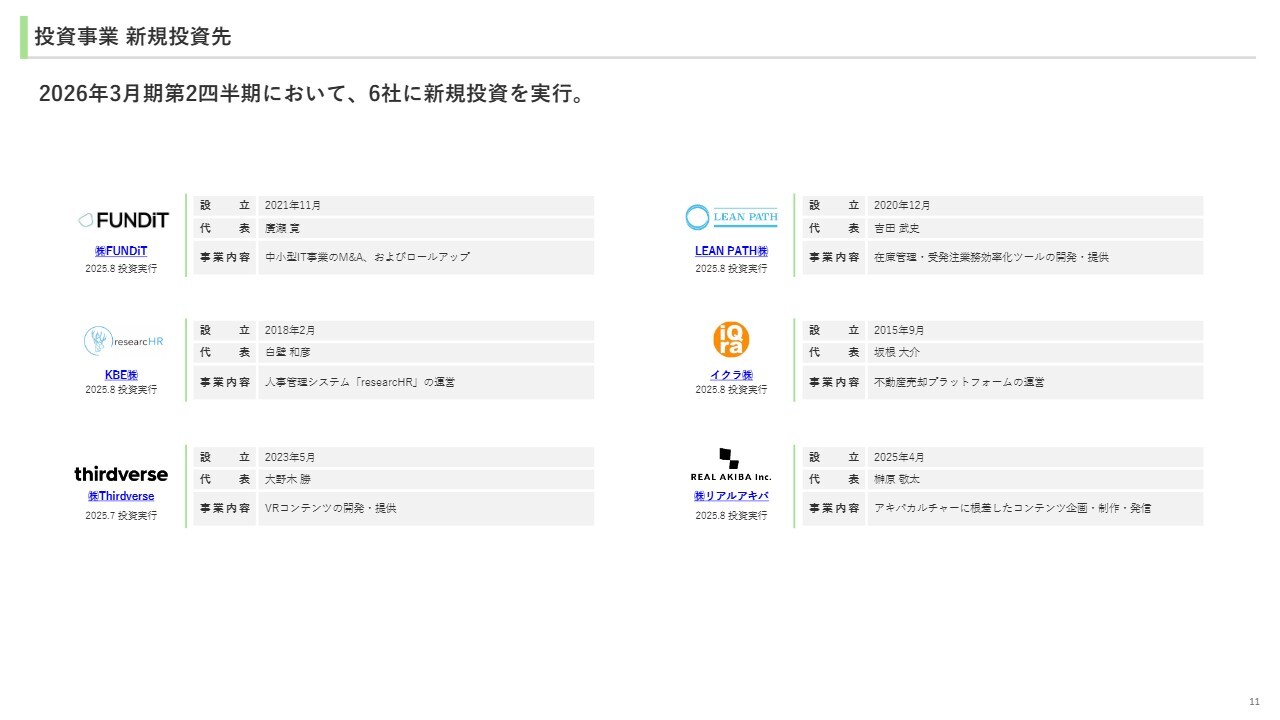Viewport: 1280px width, 720px height.
Task: Open the LEAN PATH㈱ hyperlink
Action: tap(731, 251)
